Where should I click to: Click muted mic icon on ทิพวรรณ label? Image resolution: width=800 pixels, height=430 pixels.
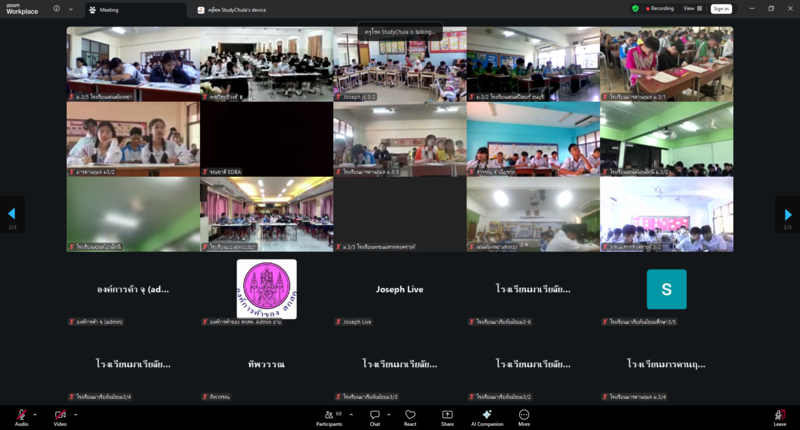pos(205,397)
